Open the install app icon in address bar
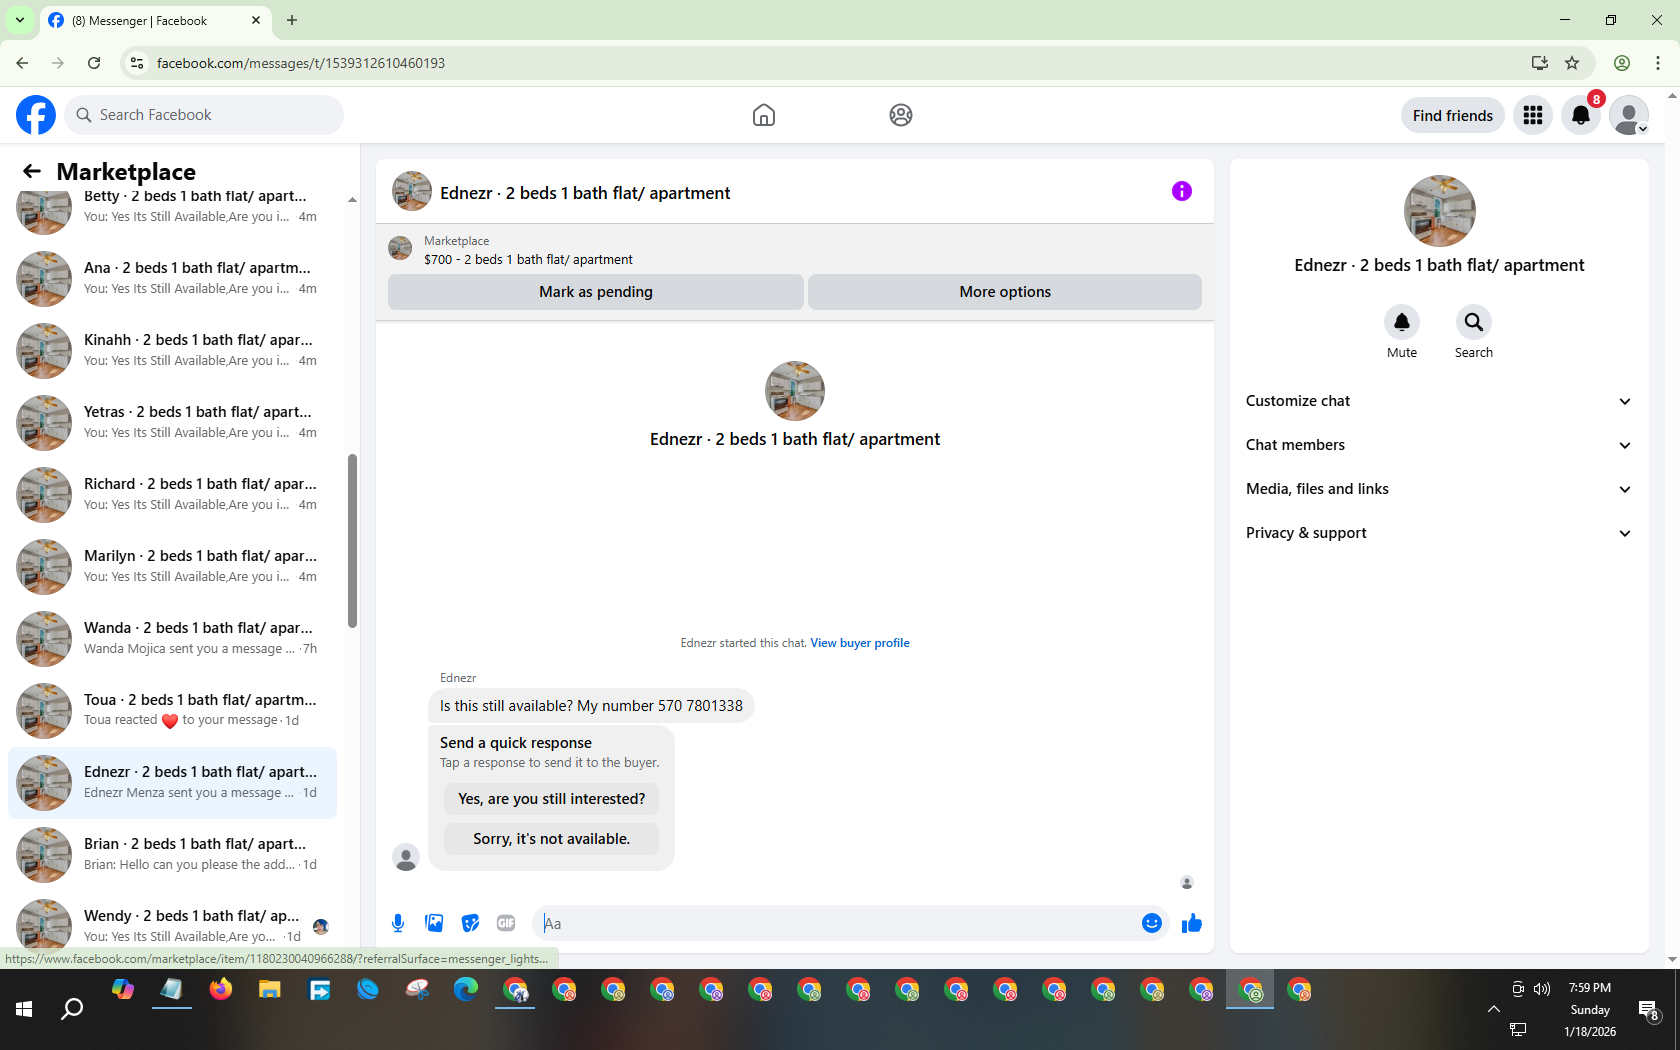This screenshot has height=1050, width=1680. 1540,63
